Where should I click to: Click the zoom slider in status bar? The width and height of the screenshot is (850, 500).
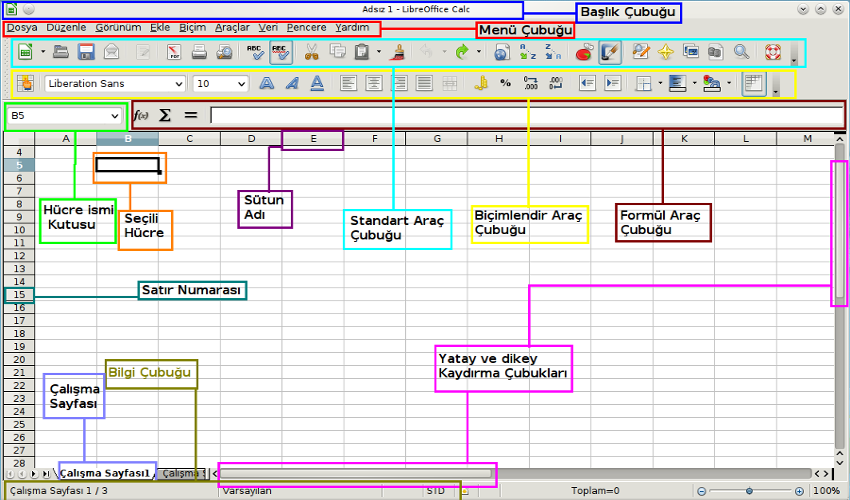tap(750, 491)
